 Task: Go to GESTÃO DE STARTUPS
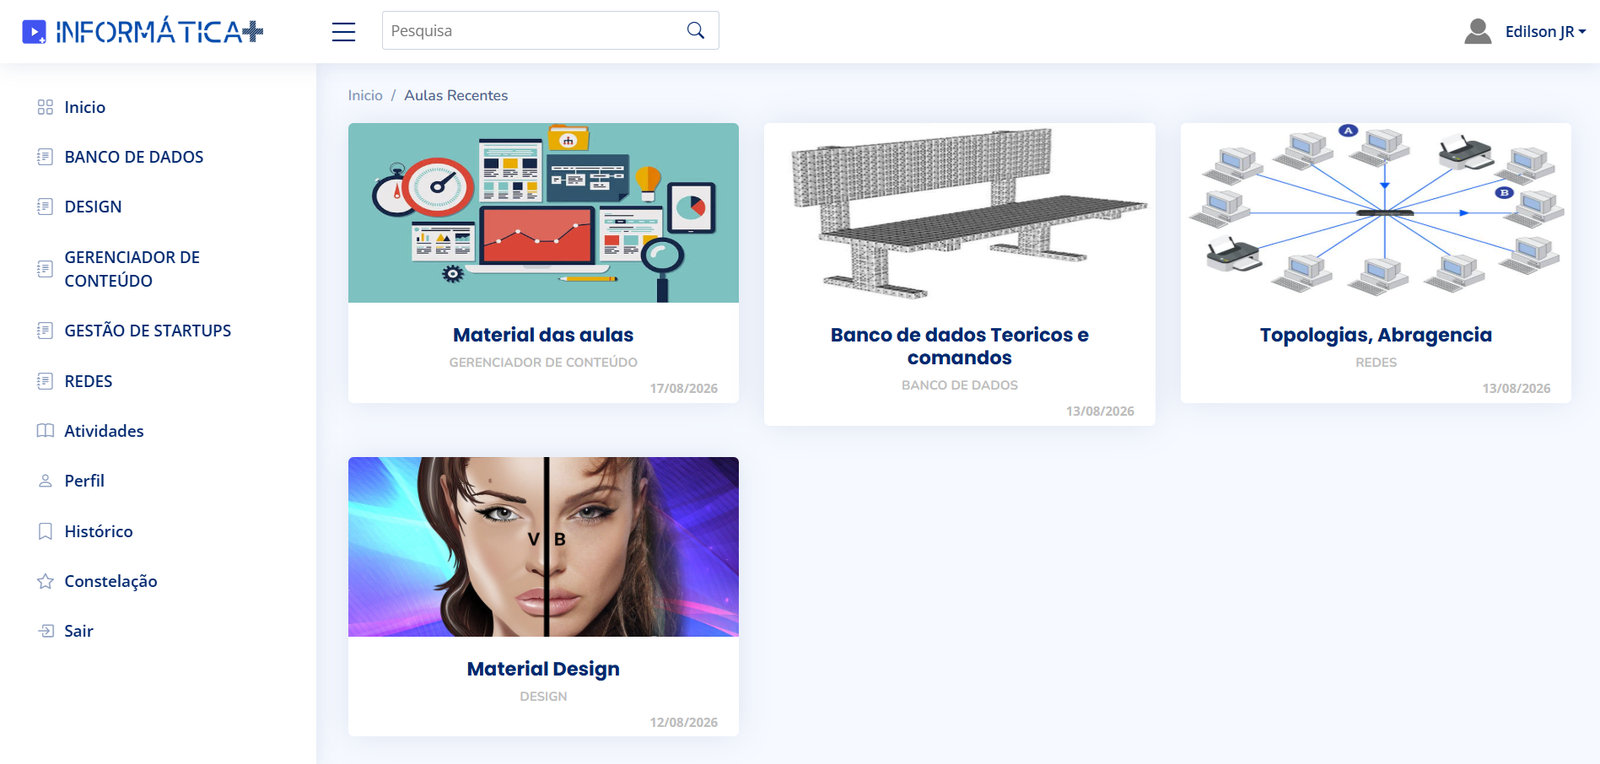tap(148, 331)
